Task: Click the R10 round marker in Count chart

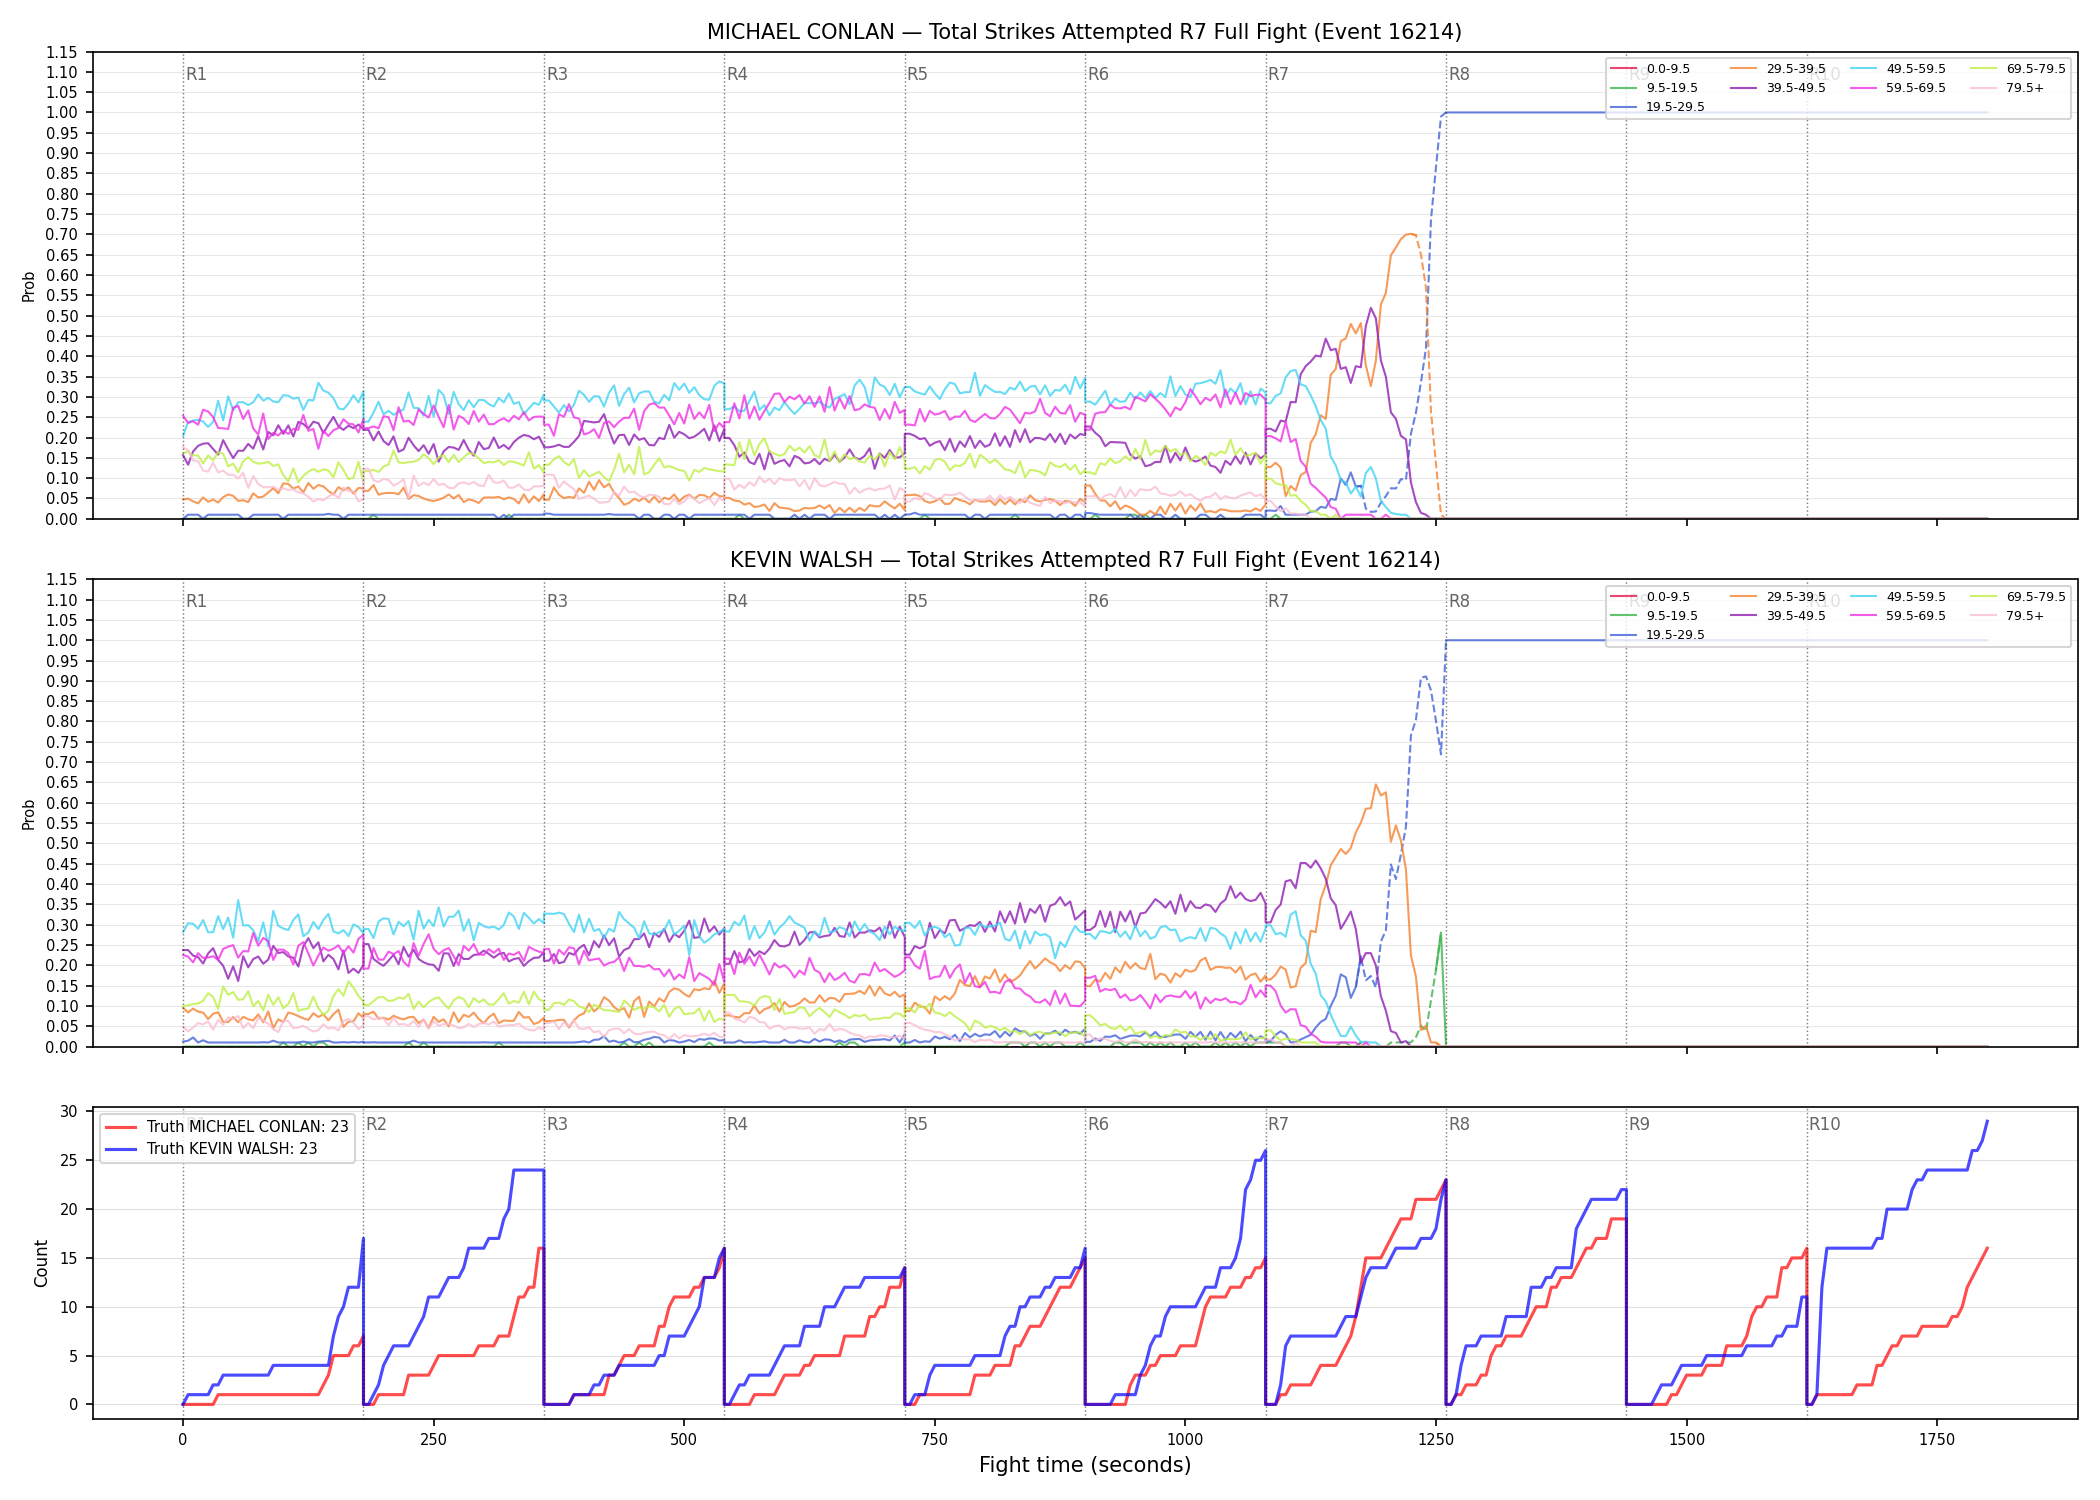Action: (1824, 1124)
